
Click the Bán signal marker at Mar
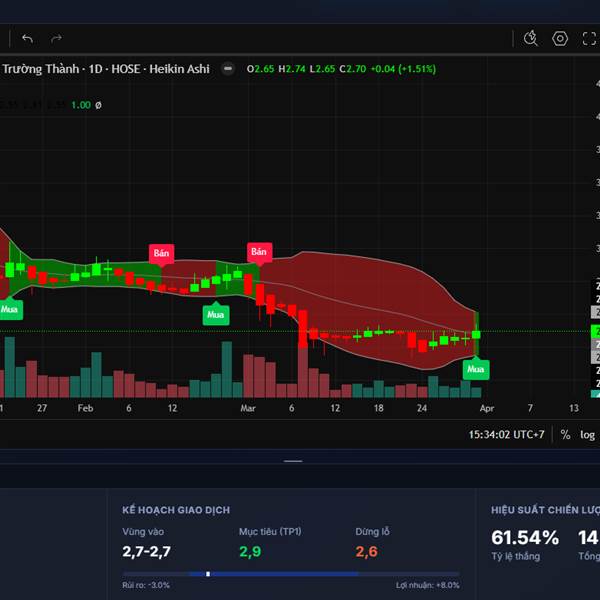pyautogui.click(x=259, y=253)
